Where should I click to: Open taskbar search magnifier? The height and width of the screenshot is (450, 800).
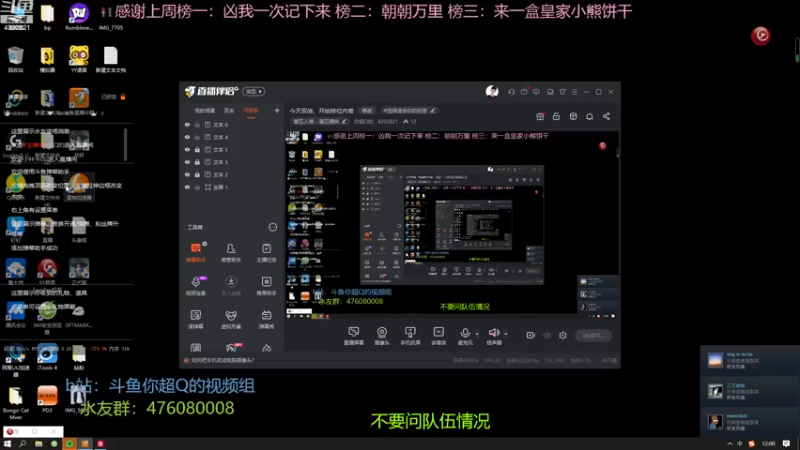coord(23,444)
